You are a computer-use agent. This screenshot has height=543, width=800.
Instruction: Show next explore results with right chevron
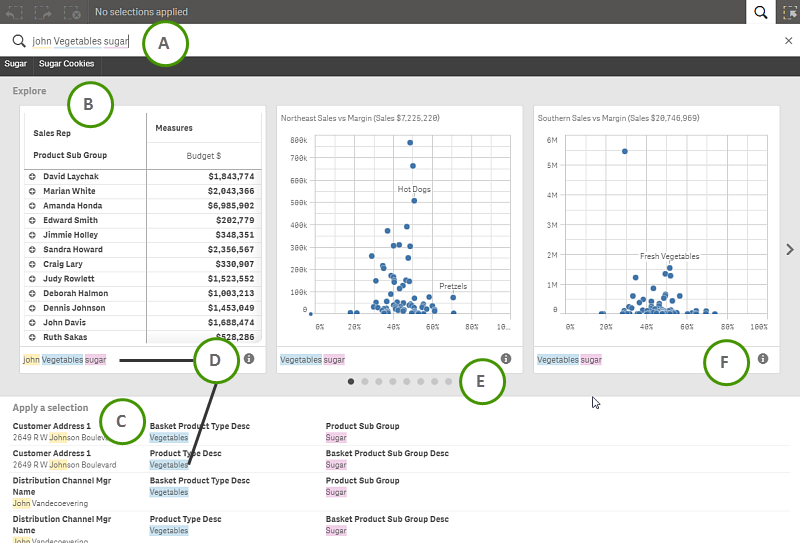pos(789,249)
